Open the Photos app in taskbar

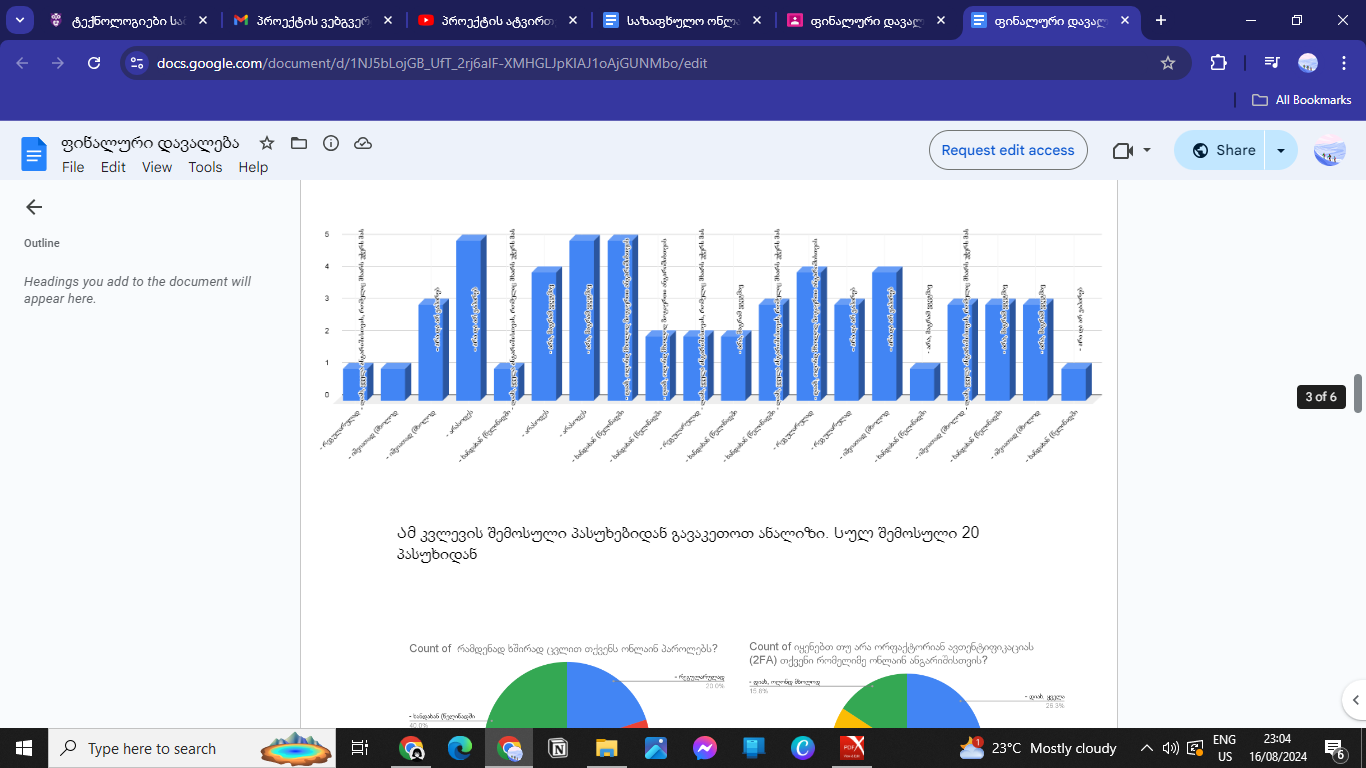pyautogui.click(x=656, y=748)
